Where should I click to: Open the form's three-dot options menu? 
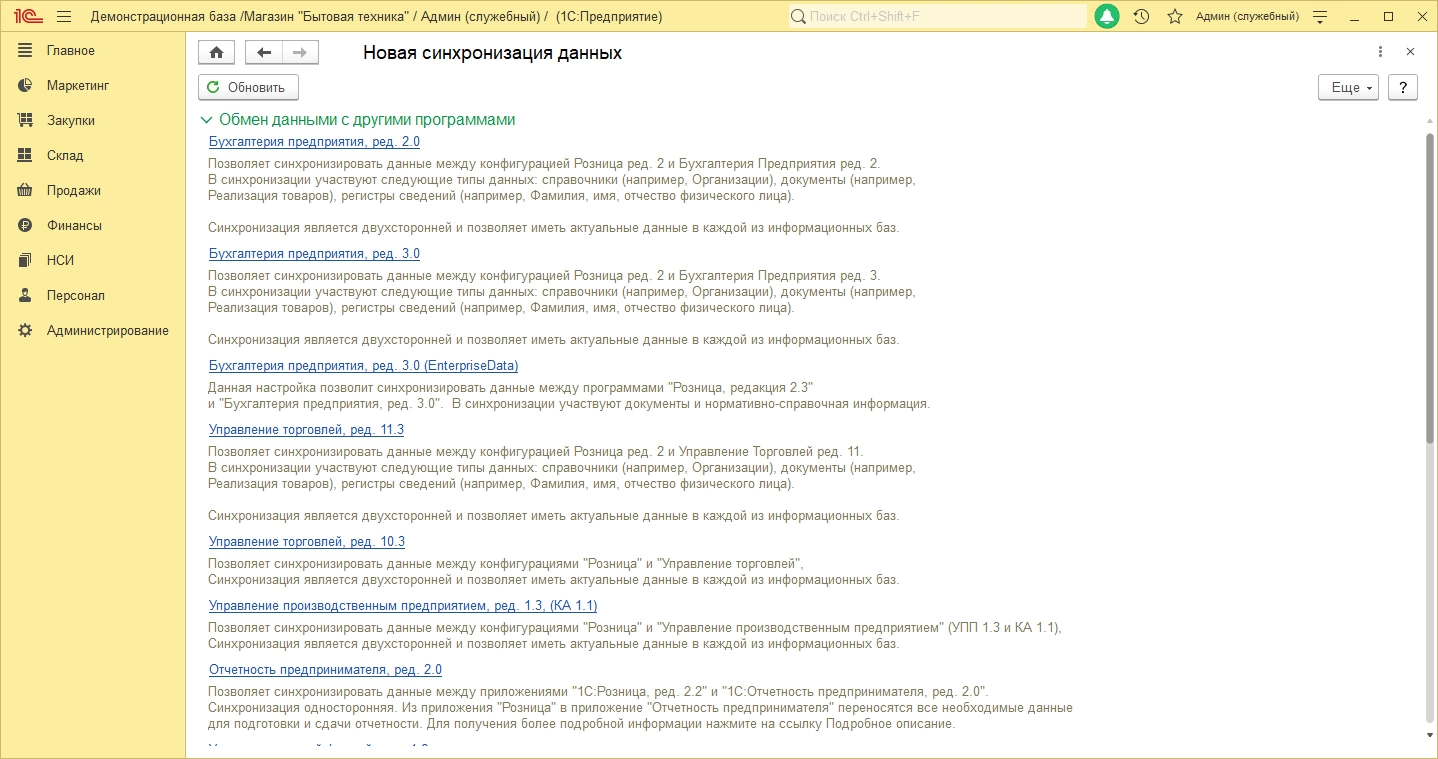(1380, 52)
